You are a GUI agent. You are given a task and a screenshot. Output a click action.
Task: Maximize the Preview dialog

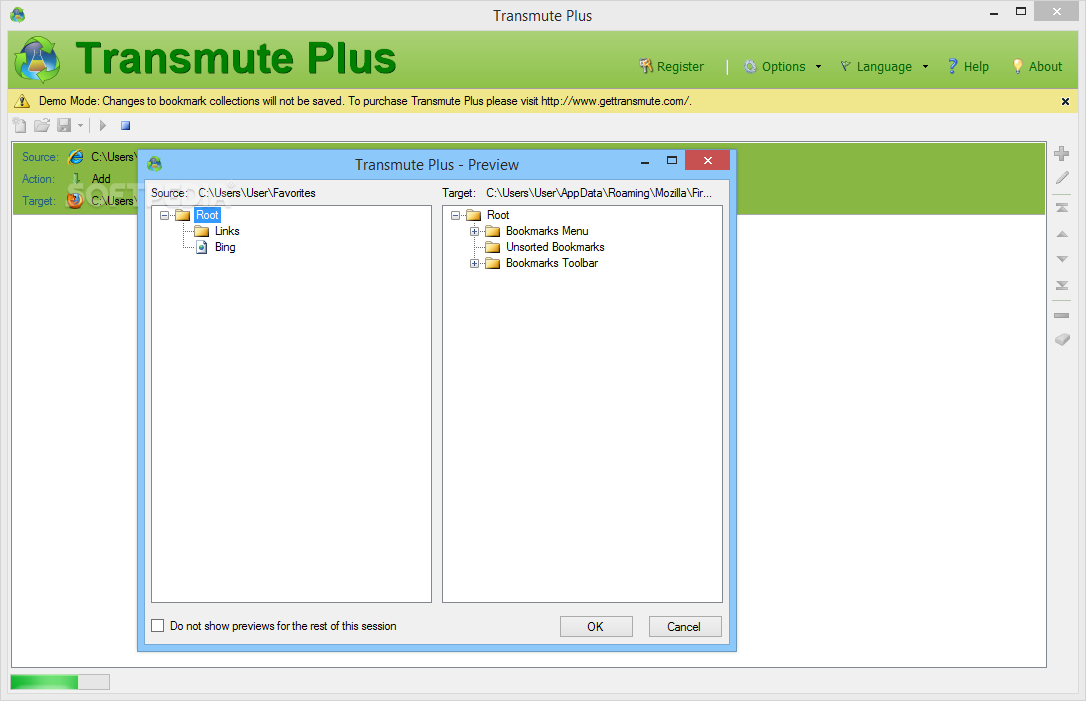672,160
